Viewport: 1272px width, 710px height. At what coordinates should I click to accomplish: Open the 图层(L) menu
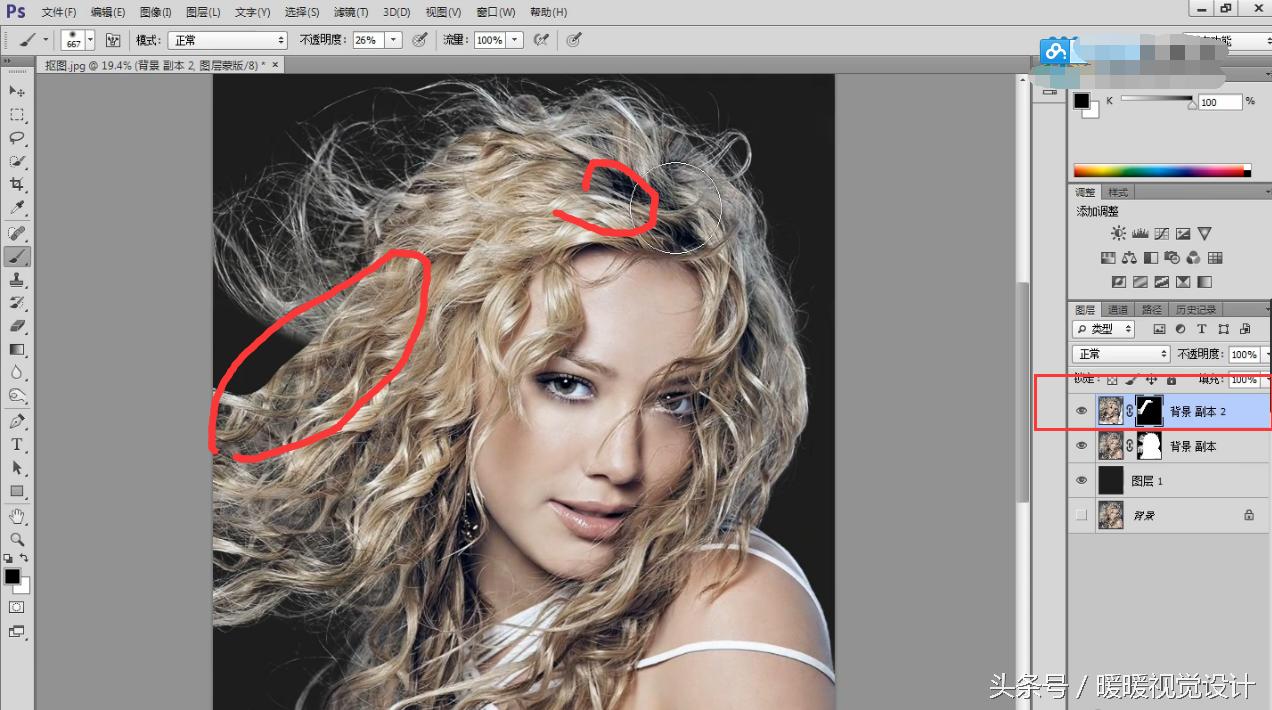204,12
